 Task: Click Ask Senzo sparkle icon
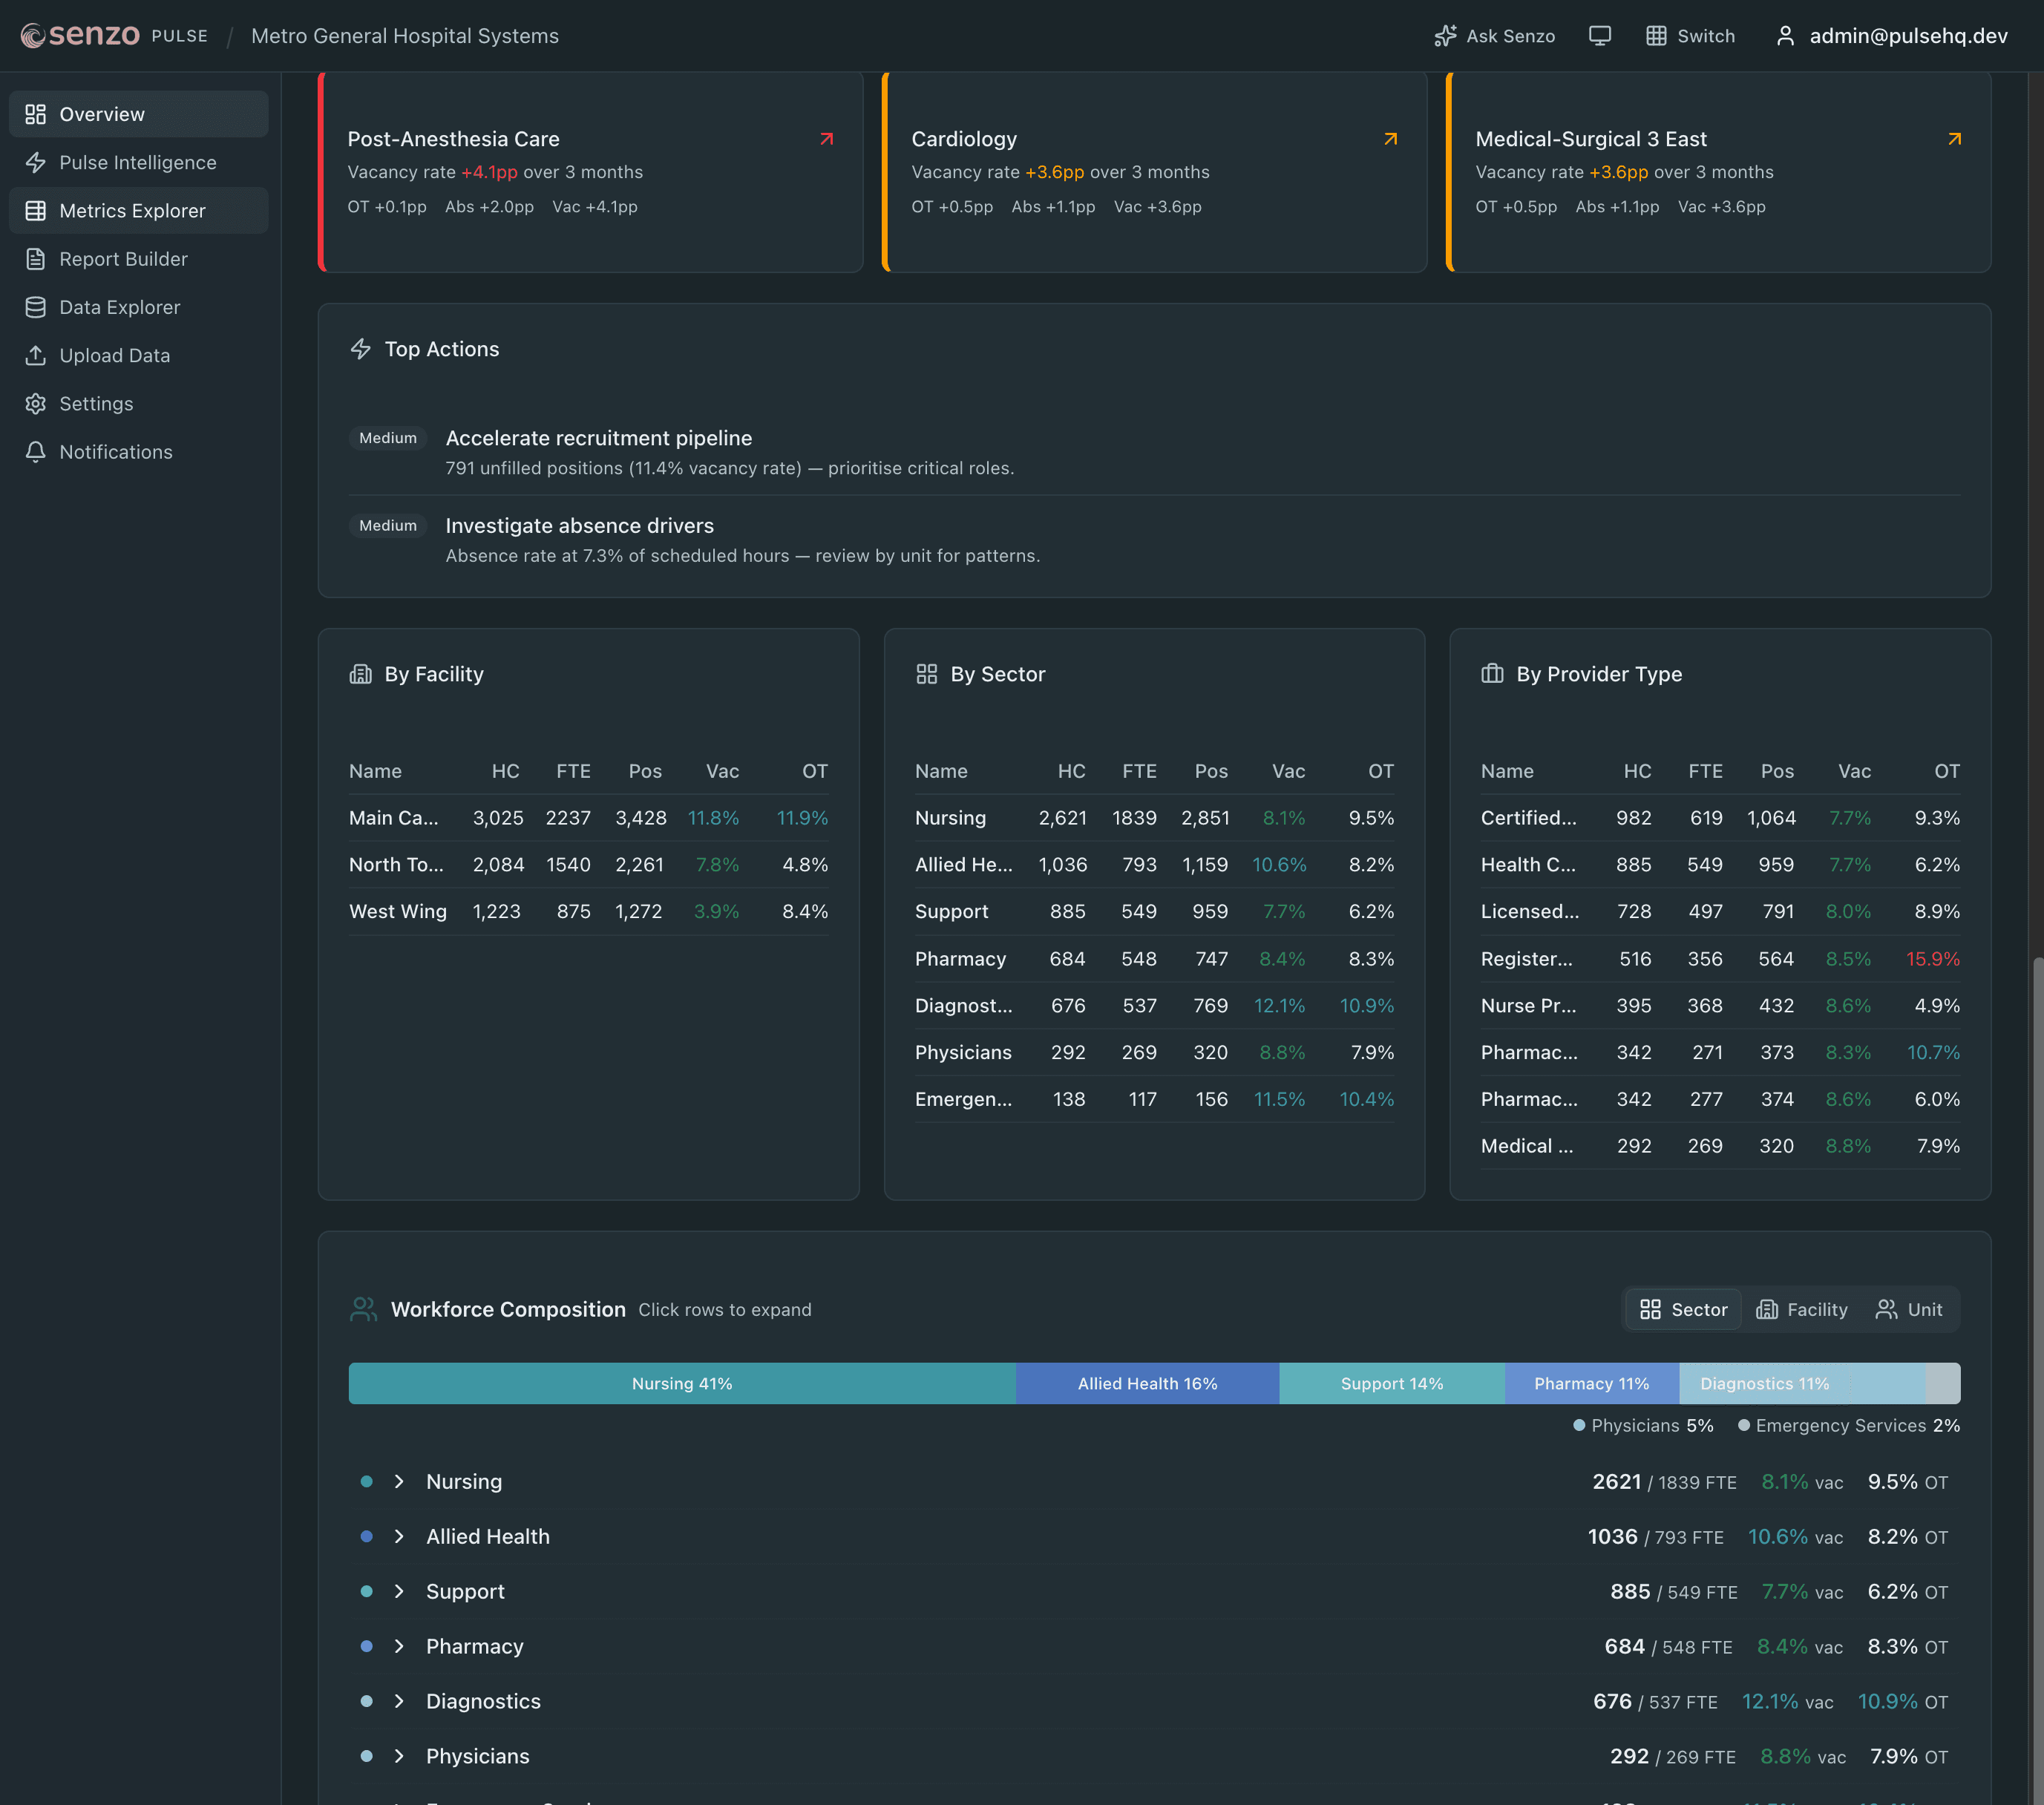click(1445, 36)
